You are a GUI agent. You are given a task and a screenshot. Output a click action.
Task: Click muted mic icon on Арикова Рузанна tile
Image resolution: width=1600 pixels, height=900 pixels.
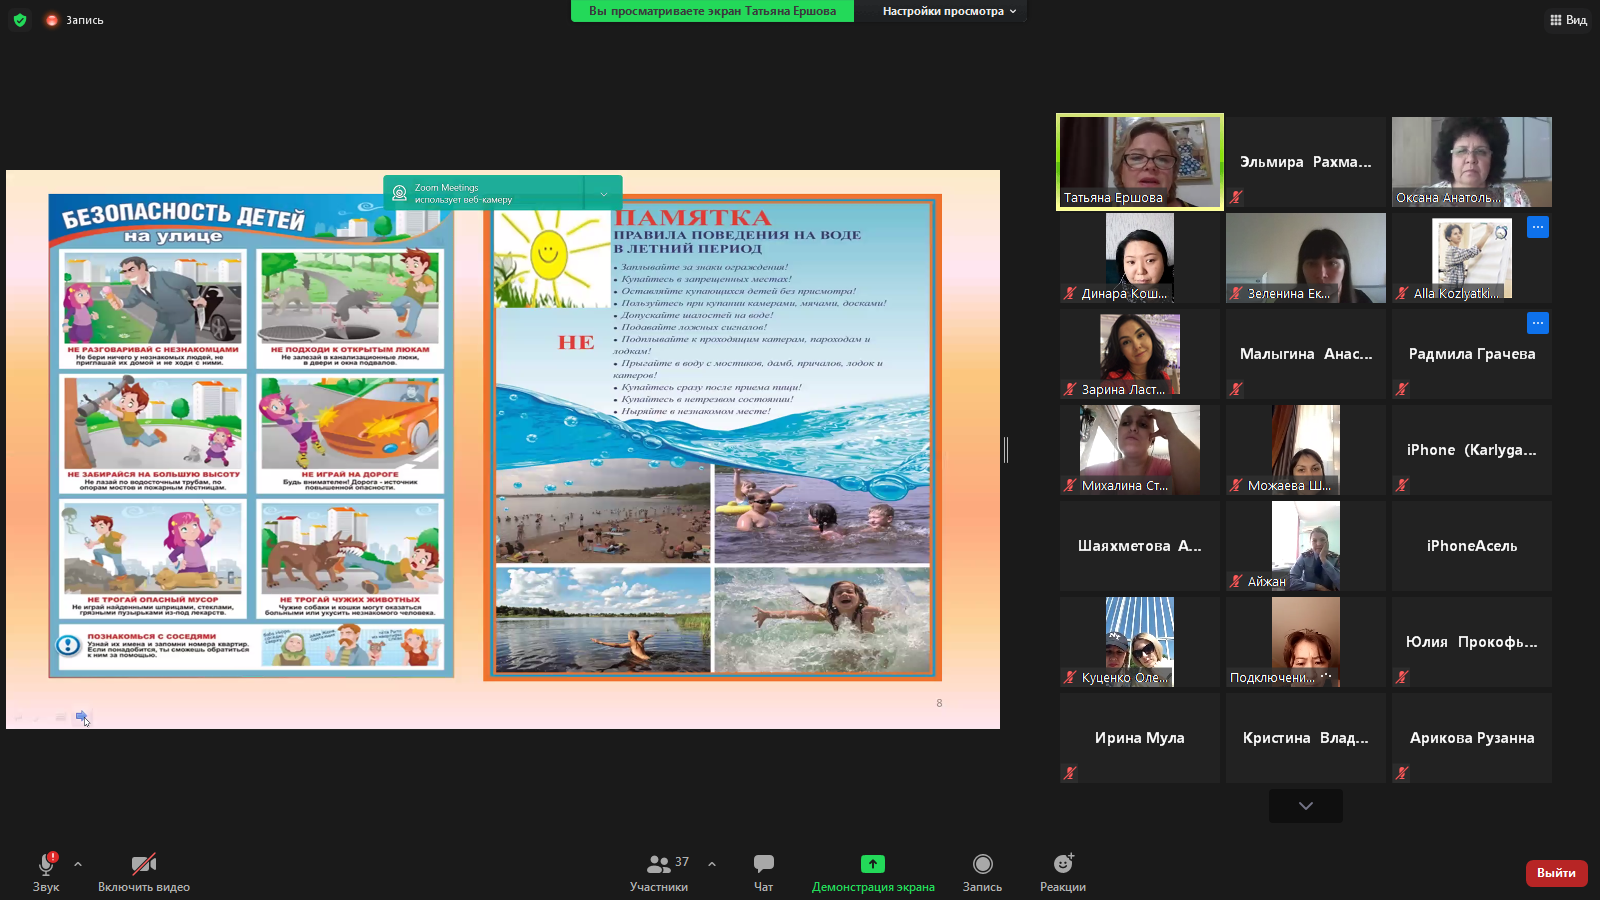pos(1402,773)
